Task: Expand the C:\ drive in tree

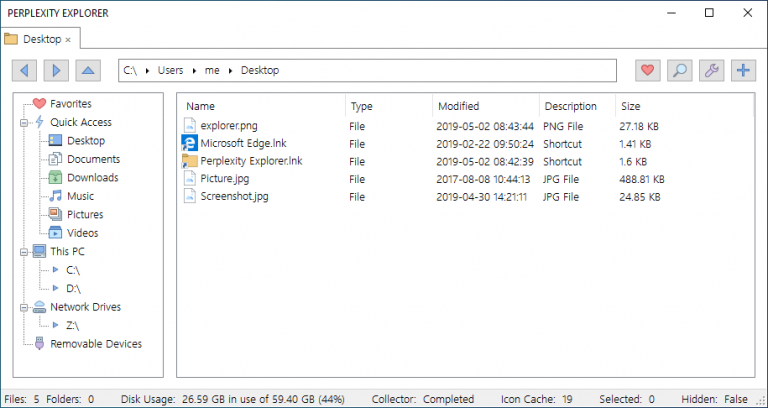Action: pyautogui.click(x=57, y=270)
